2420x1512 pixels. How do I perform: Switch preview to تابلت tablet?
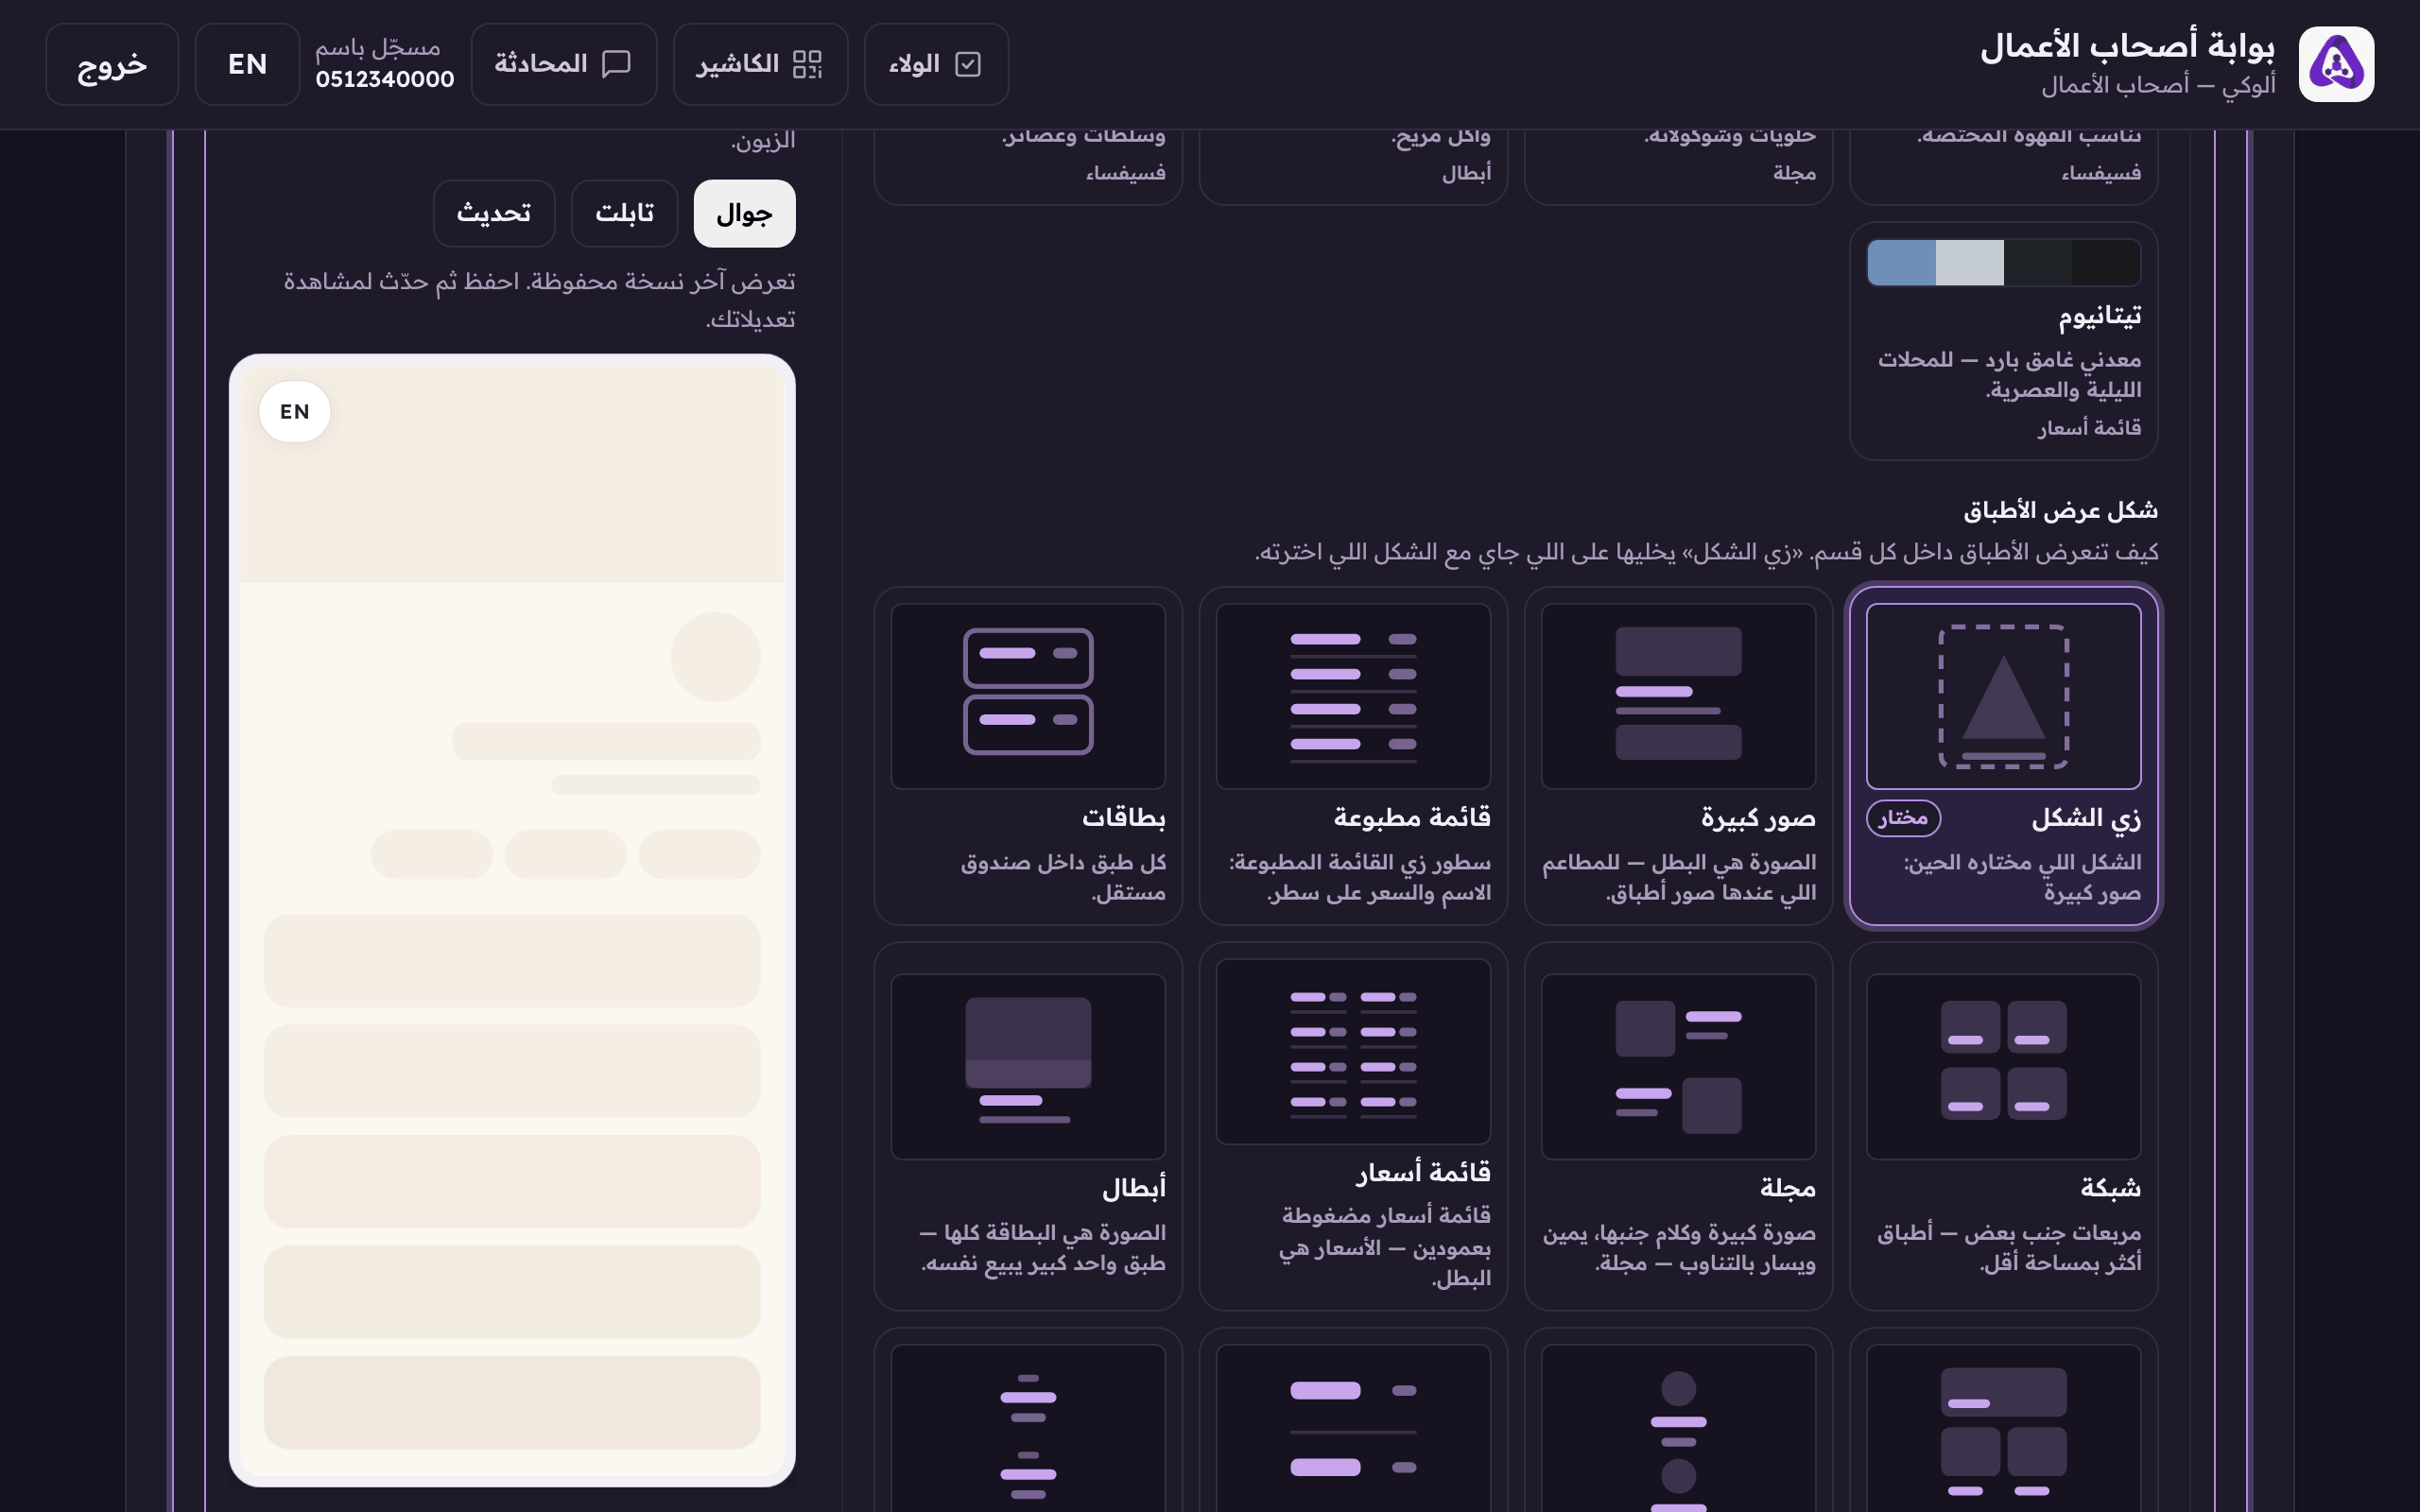tap(624, 213)
